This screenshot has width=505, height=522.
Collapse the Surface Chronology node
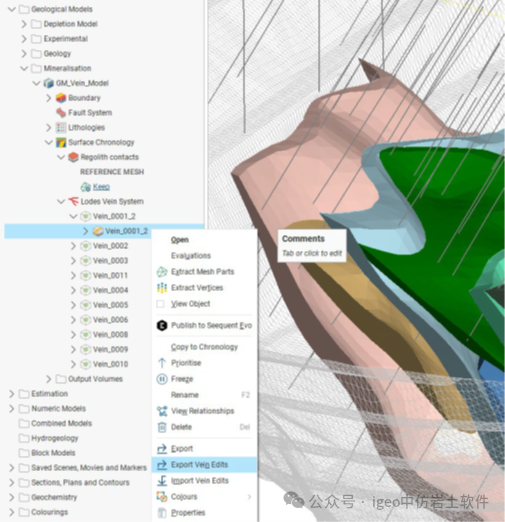(x=49, y=142)
